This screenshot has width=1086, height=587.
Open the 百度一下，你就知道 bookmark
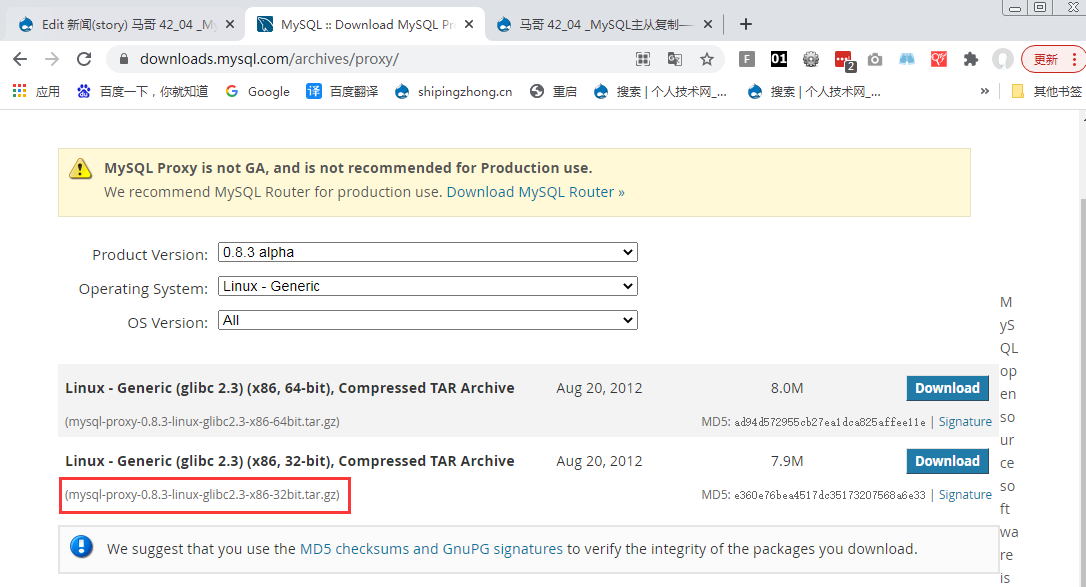pyautogui.click(x=142, y=91)
